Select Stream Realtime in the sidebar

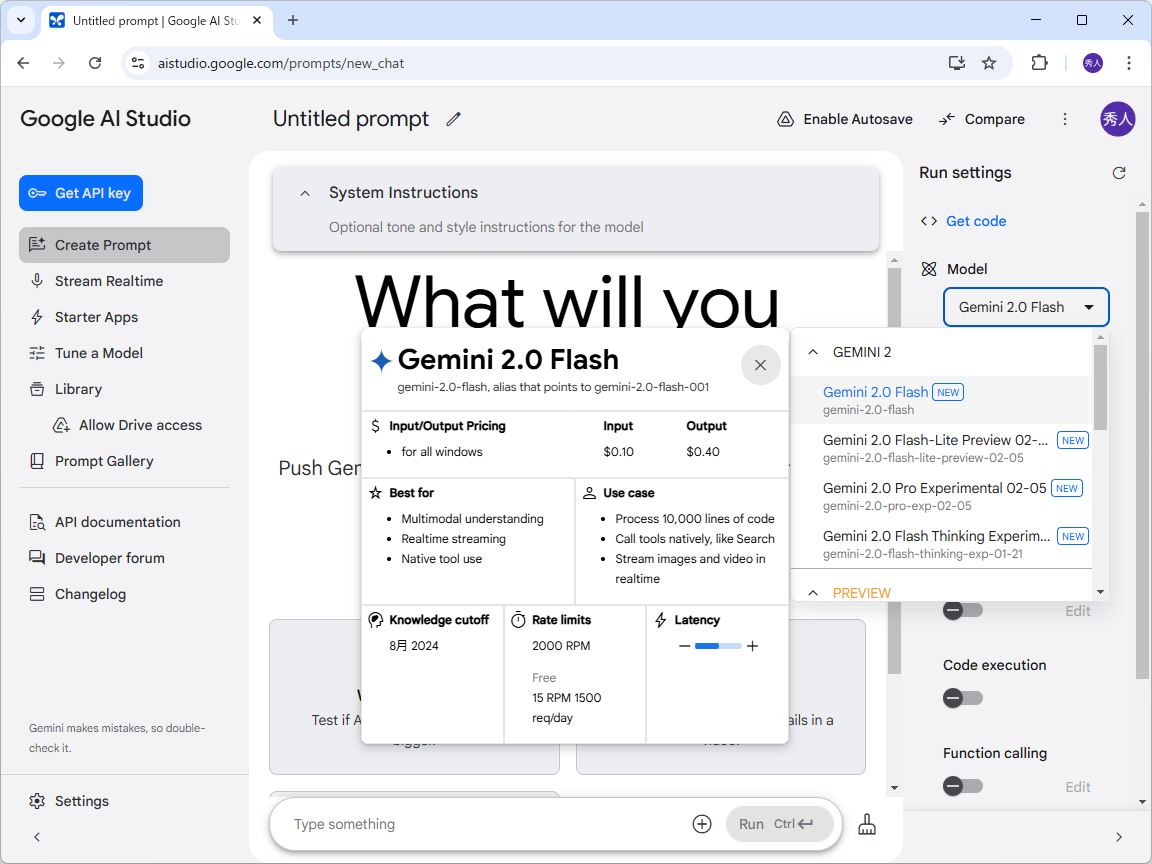point(110,281)
